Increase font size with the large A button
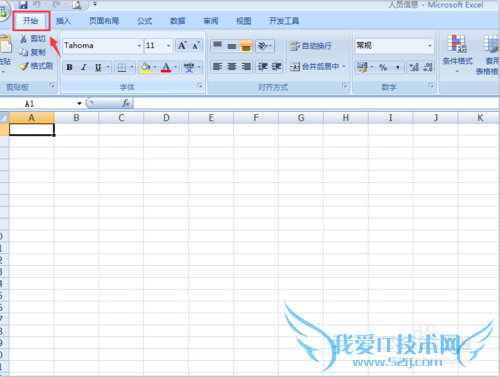Image resolution: width=500 pixels, height=377 pixels. [x=182, y=46]
